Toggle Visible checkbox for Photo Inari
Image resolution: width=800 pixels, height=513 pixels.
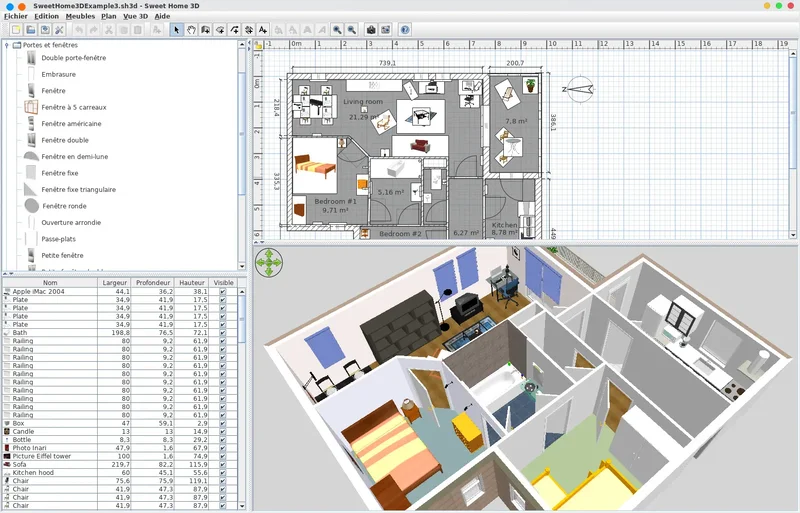pos(222,448)
